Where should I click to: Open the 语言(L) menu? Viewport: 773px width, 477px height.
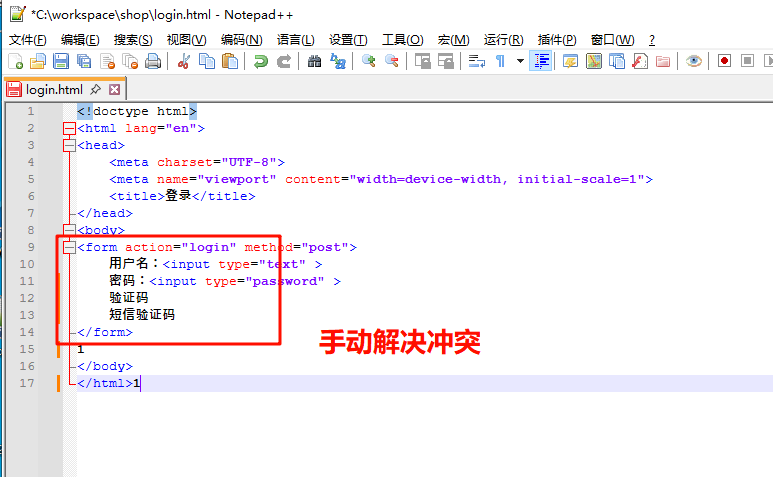click(x=295, y=40)
